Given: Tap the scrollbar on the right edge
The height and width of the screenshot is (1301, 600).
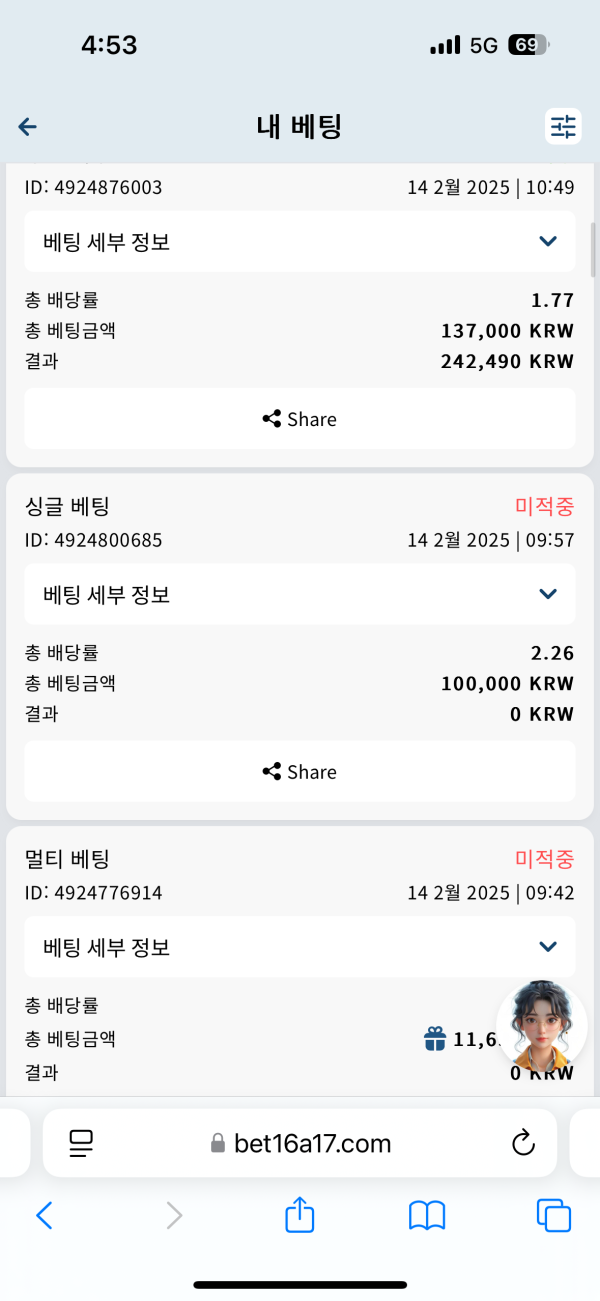Looking at the screenshot, I should [593, 240].
